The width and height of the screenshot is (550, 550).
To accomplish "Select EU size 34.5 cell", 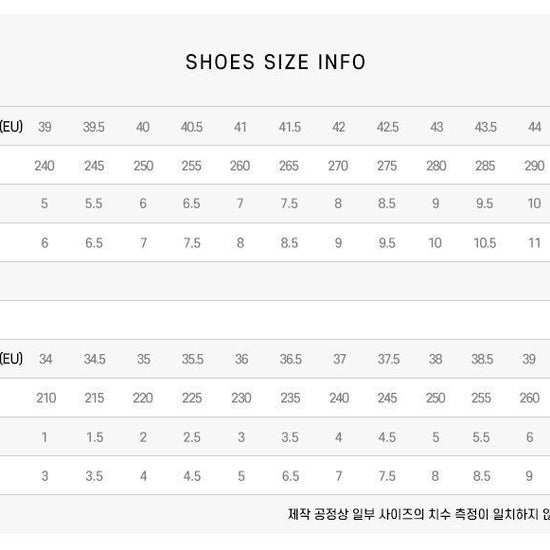I will pos(95,359).
